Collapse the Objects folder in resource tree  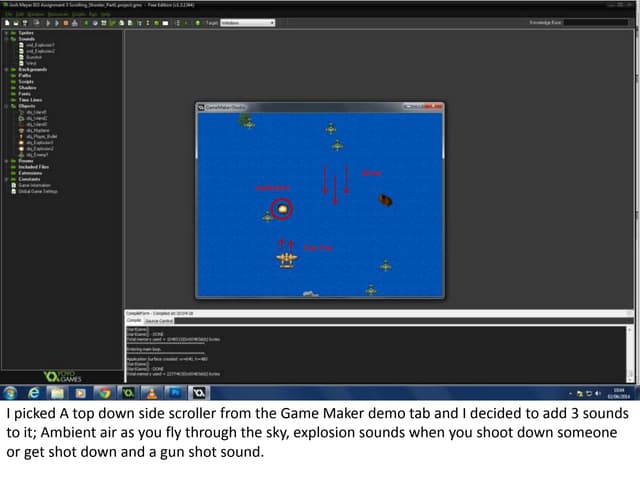click(5, 104)
